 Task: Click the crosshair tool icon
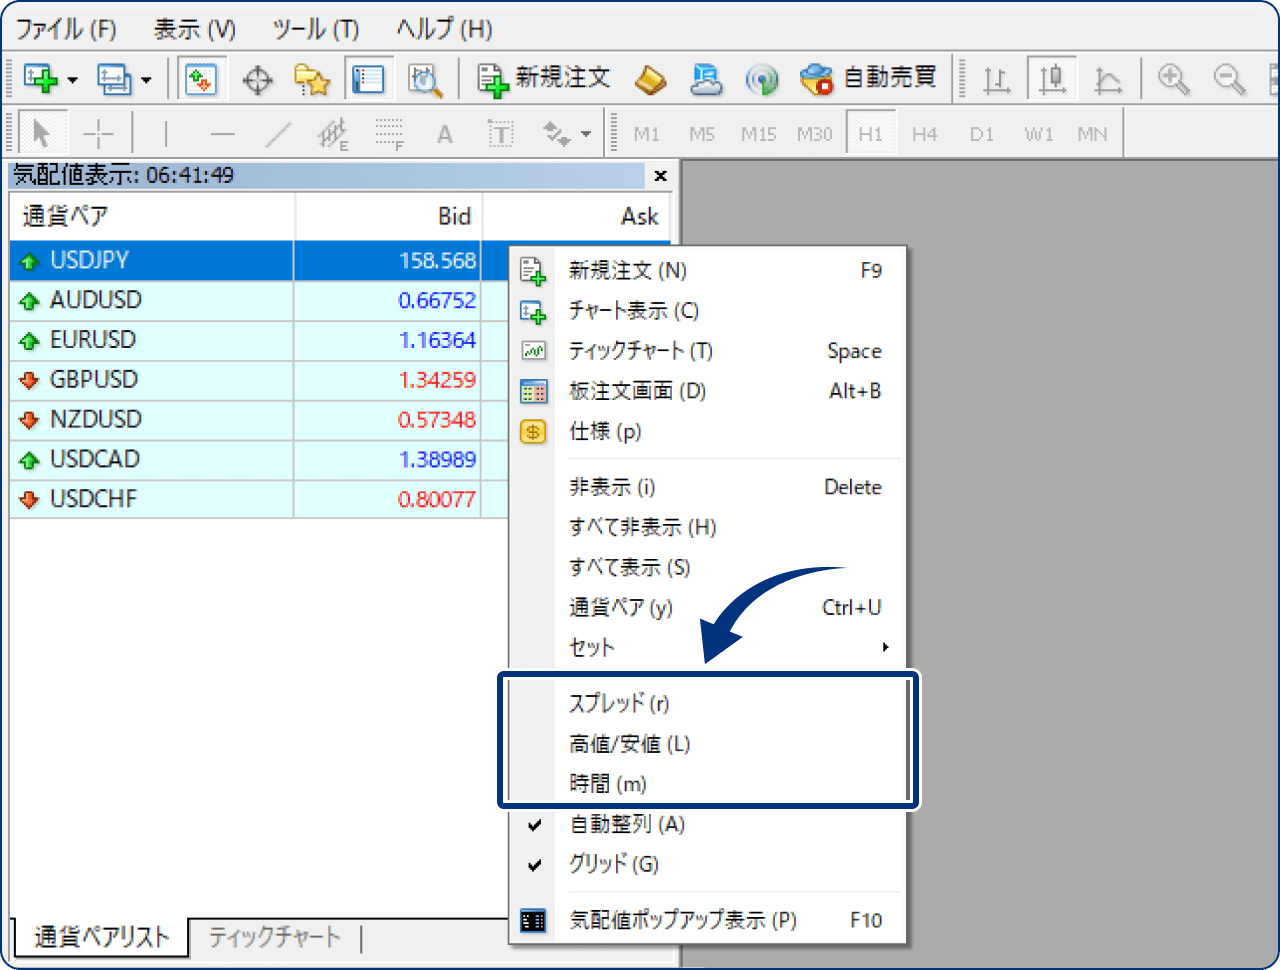pyautogui.click(x=257, y=80)
